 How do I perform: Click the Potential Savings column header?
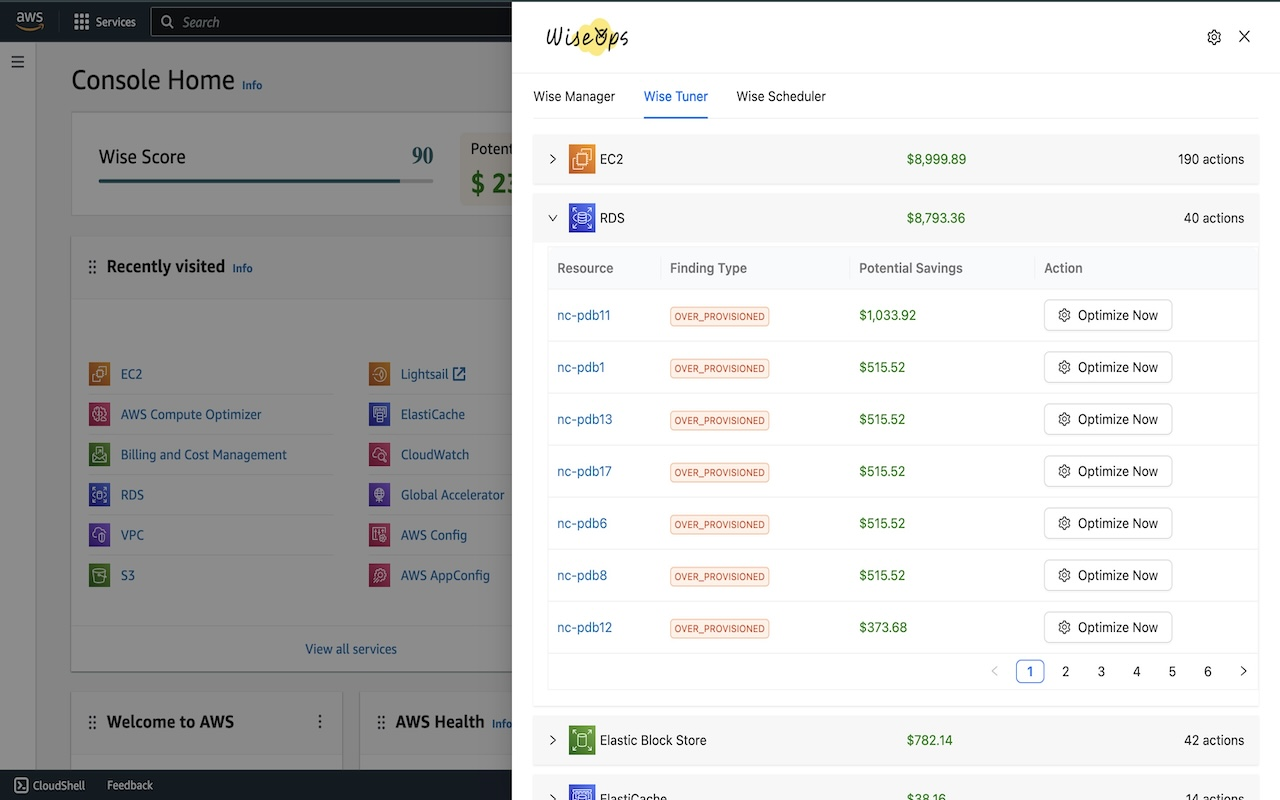pos(911,268)
